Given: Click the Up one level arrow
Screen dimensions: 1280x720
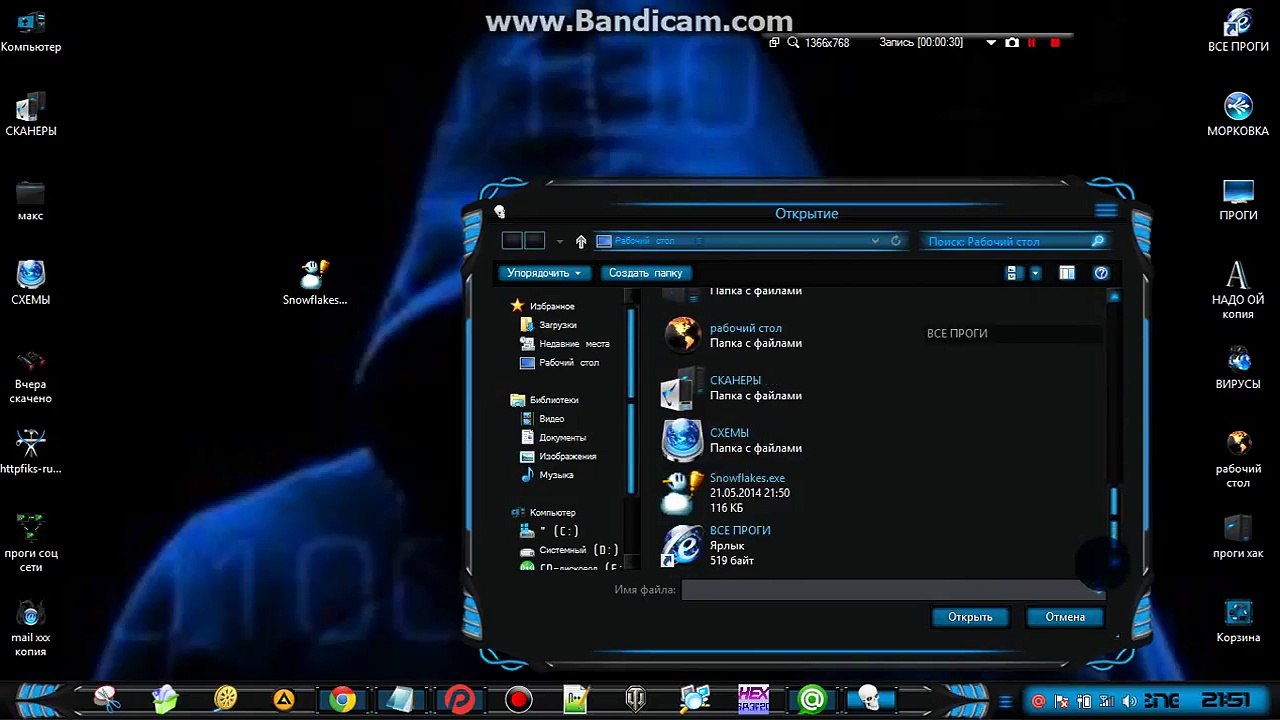Looking at the screenshot, I should (x=581, y=241).
